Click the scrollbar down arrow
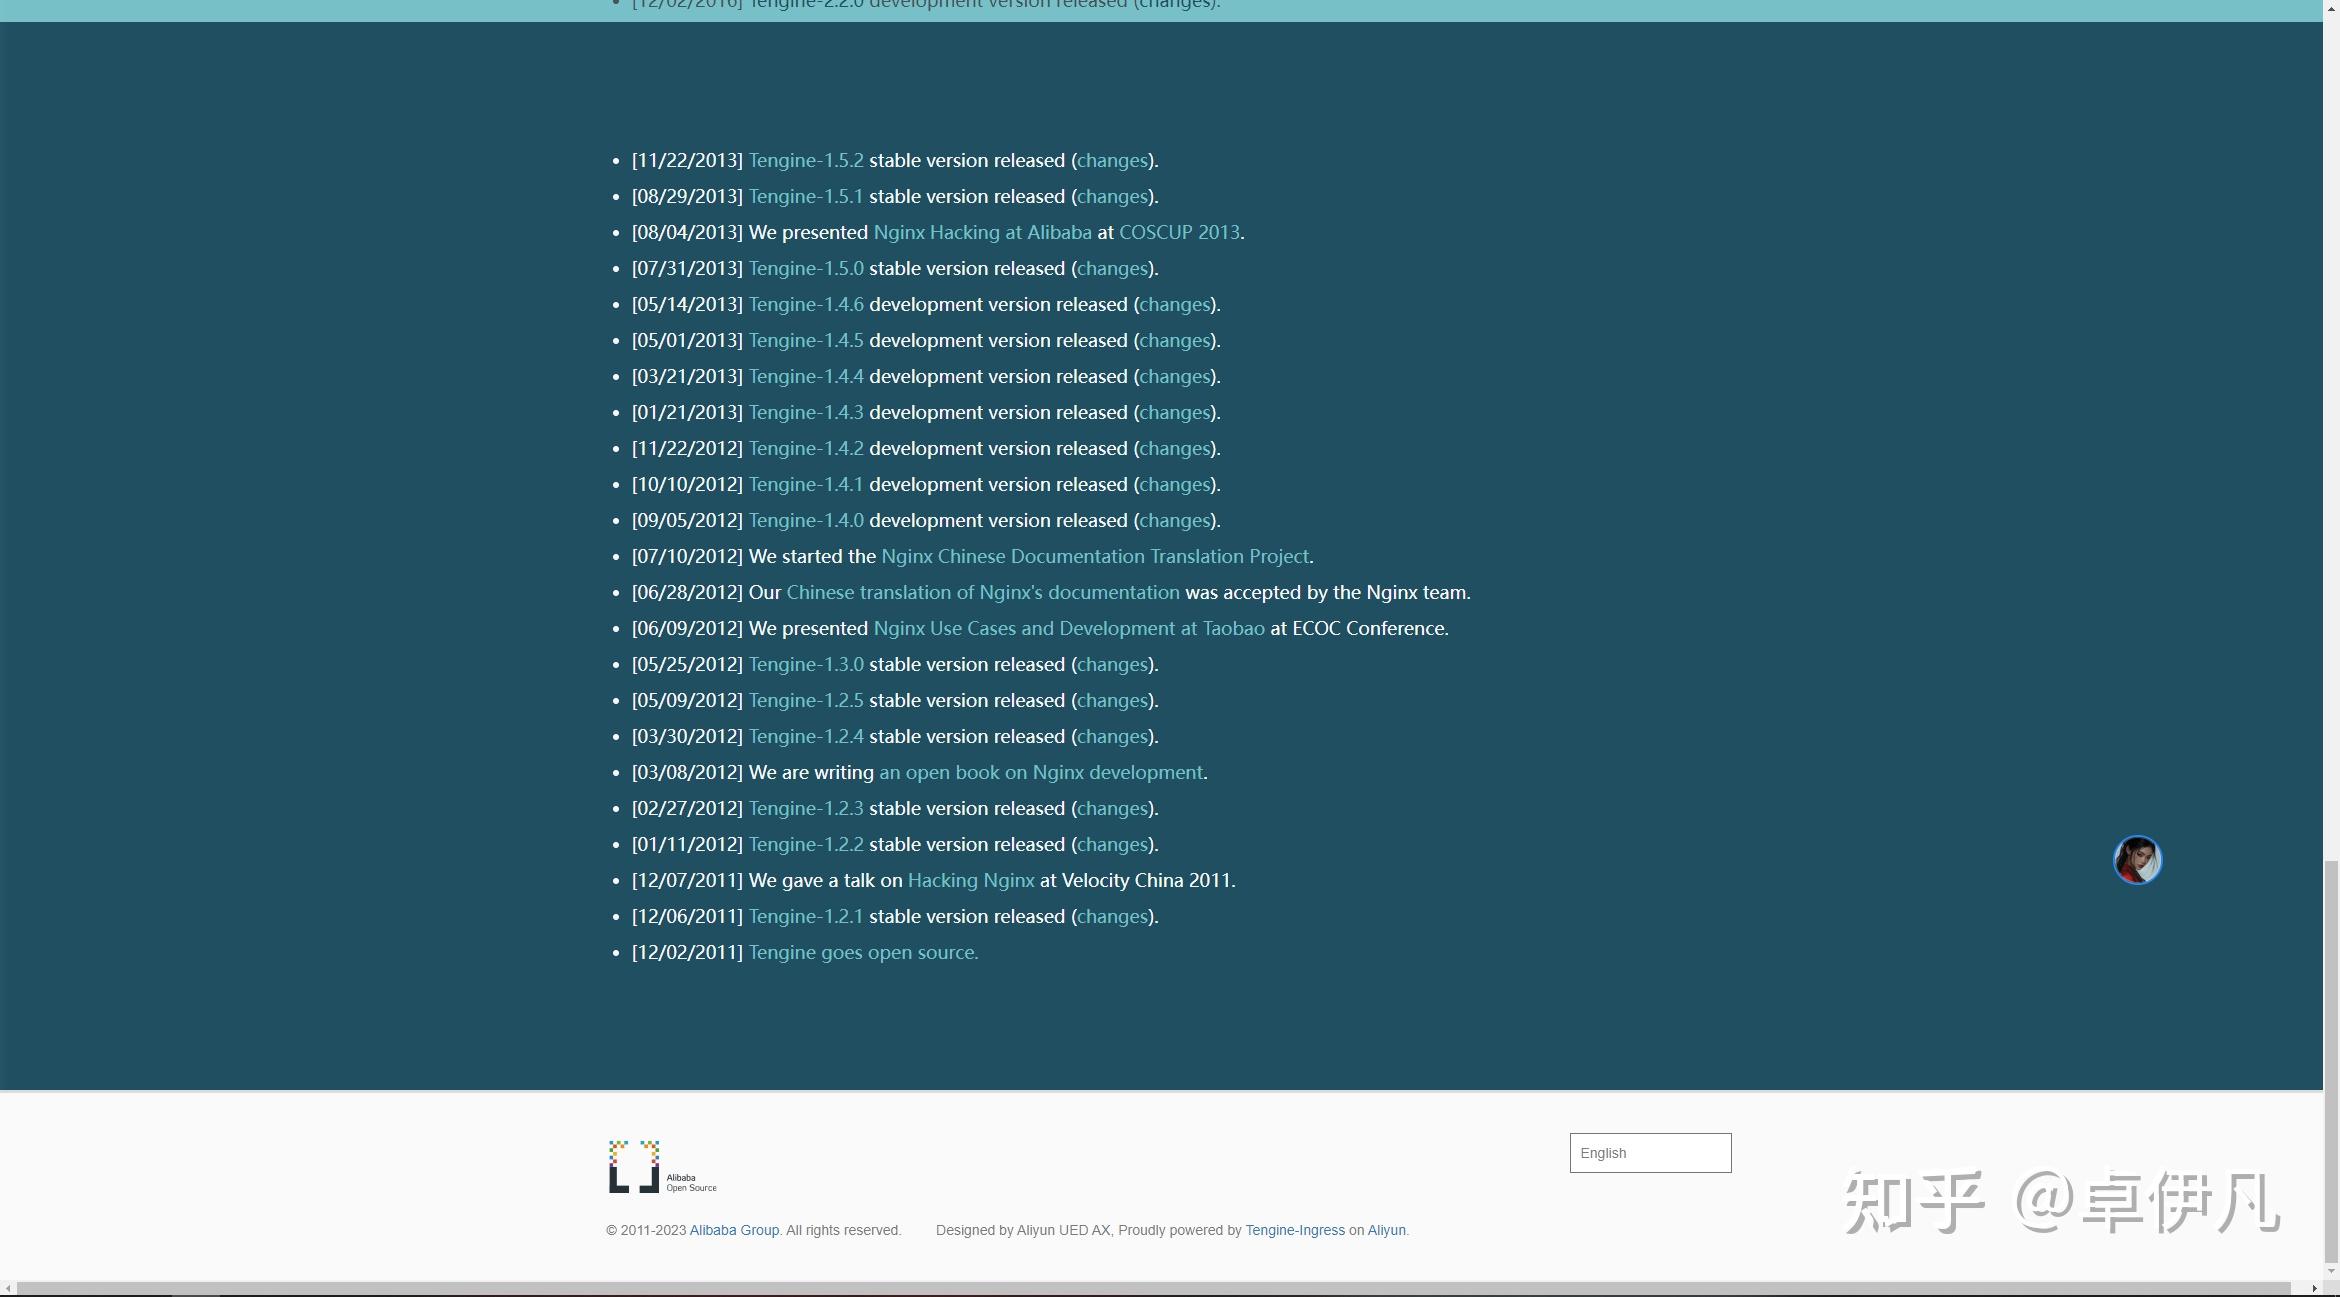Image resolution: width=2340 pixels, height=1297 pixels. click(x=2331, y=1271)
